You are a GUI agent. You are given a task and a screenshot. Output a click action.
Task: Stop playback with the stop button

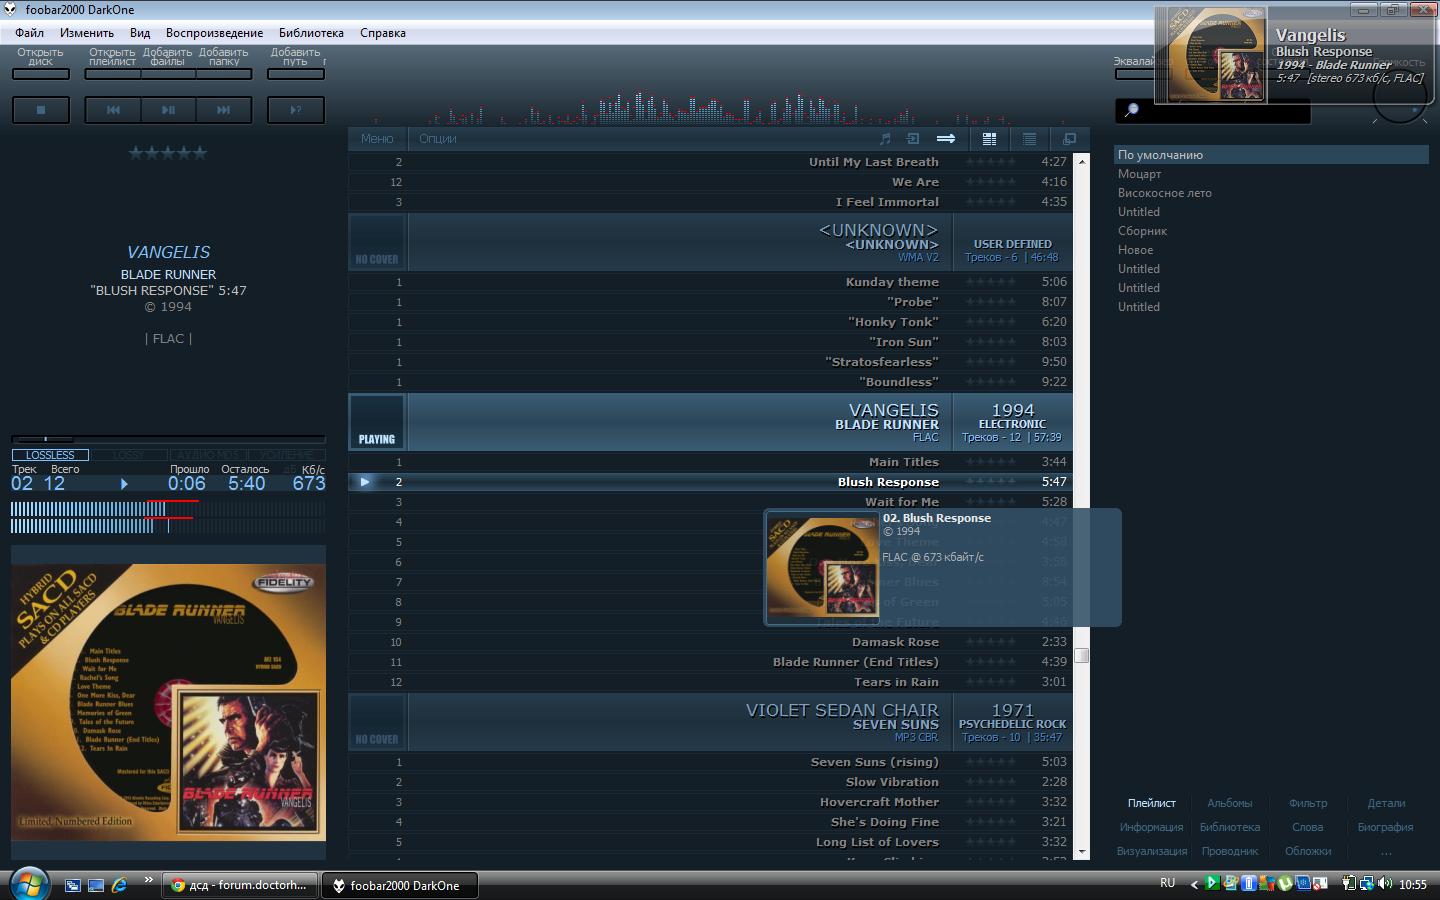point(41,110)
